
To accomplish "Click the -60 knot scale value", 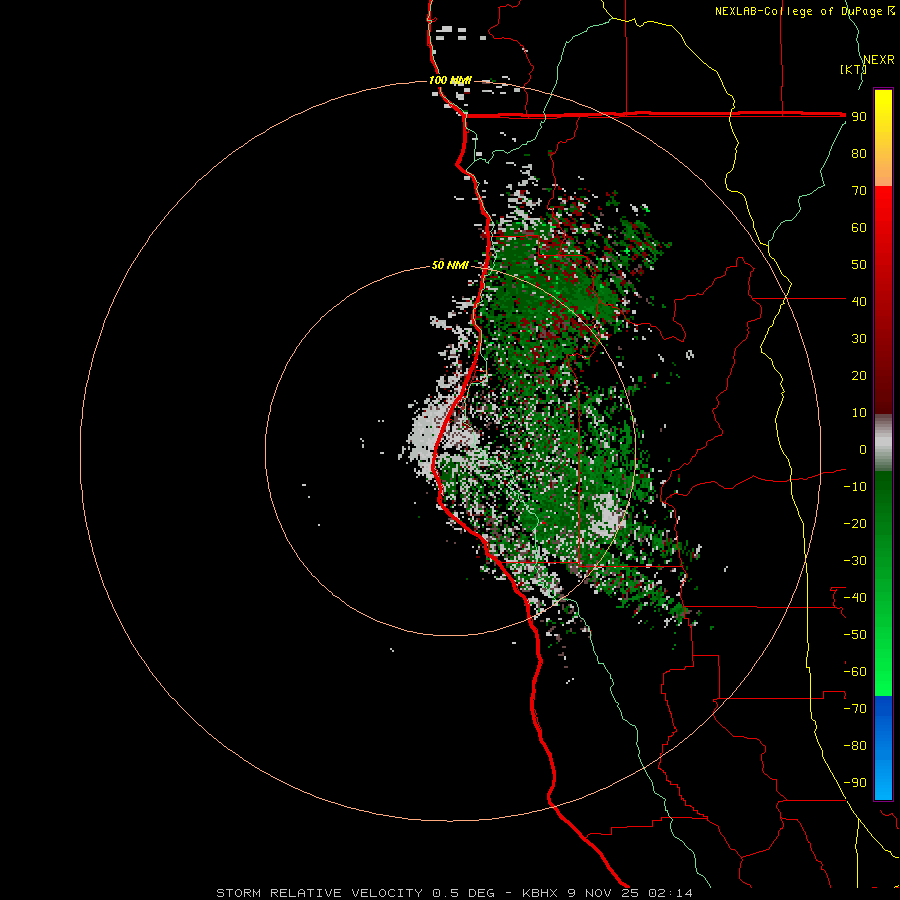I will pyautogui.click(x=855, y=672).
